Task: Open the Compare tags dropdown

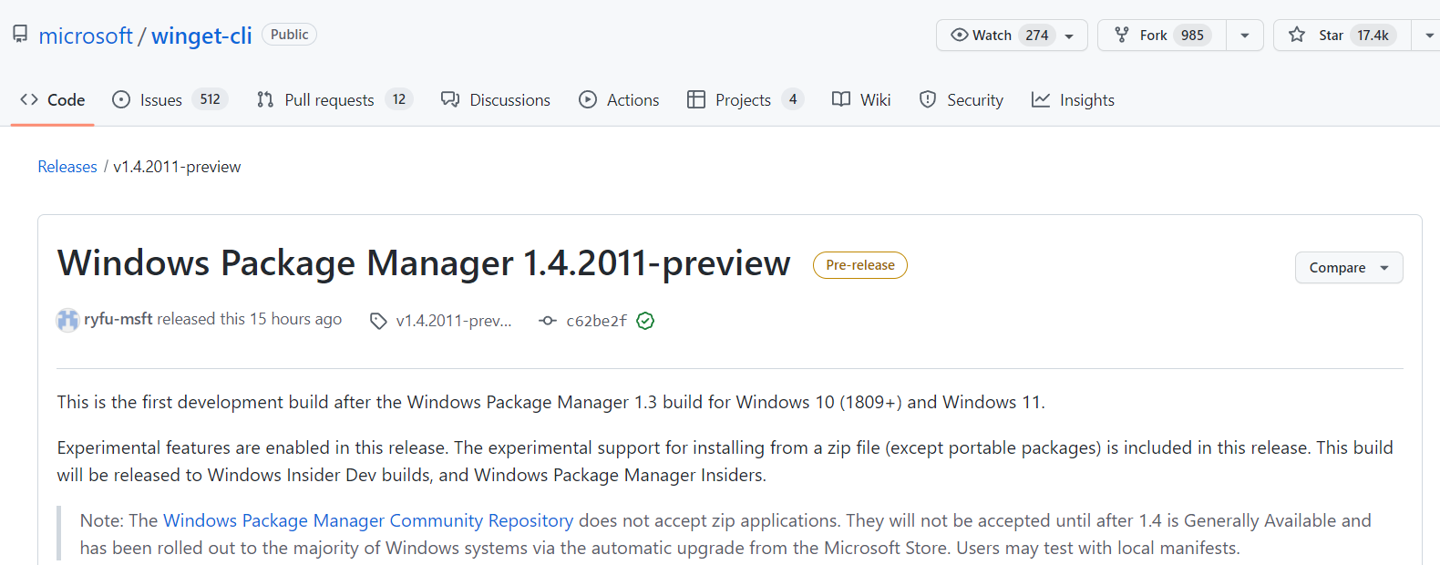Action: (1348, 268)
